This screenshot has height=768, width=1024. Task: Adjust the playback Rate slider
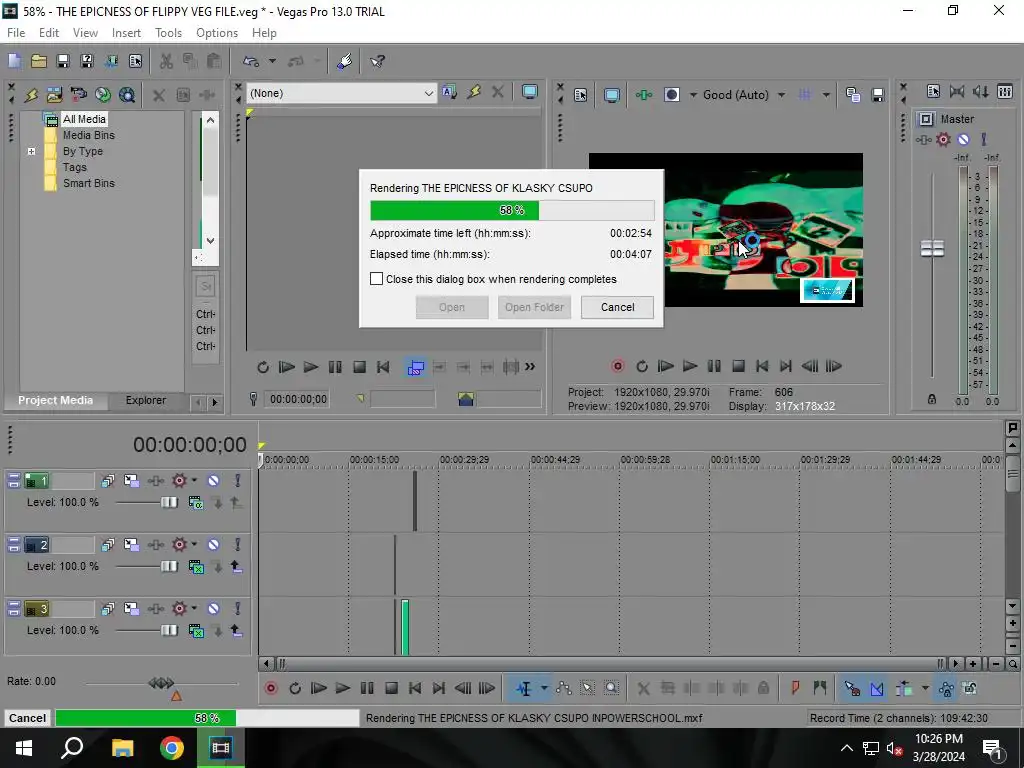[161, 683]
